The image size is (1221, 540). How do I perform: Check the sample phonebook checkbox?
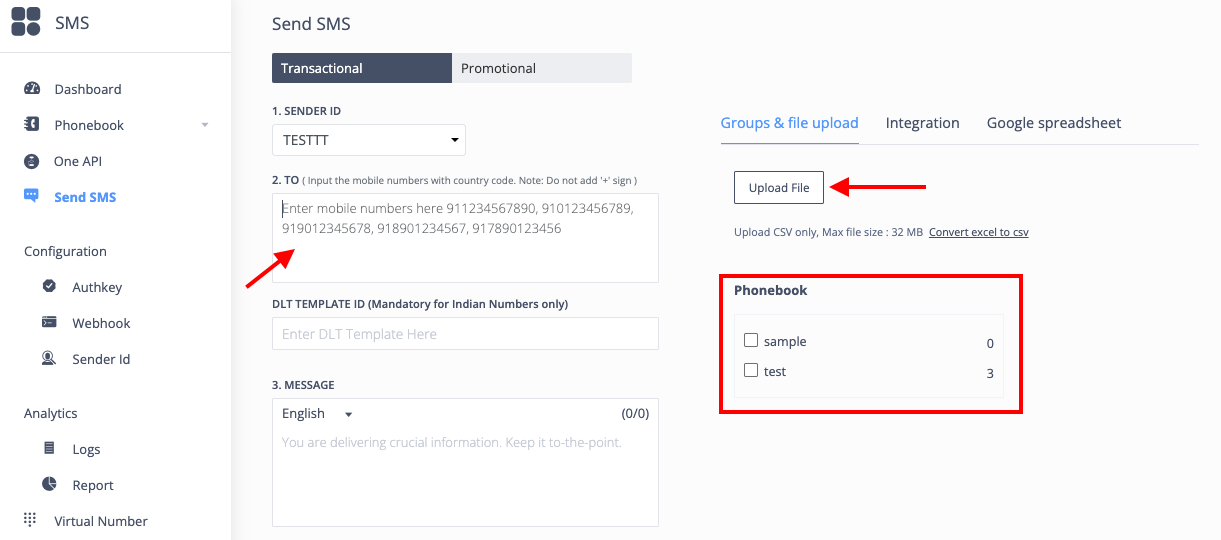[751, 340]
